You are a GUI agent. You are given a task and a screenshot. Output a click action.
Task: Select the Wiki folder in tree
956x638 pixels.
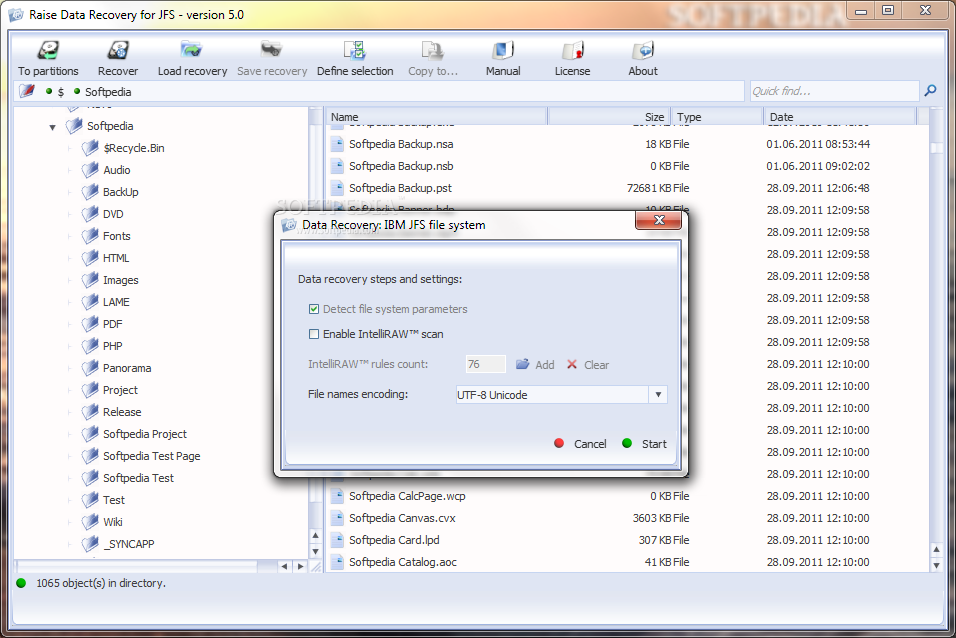[x=112, y=522]
